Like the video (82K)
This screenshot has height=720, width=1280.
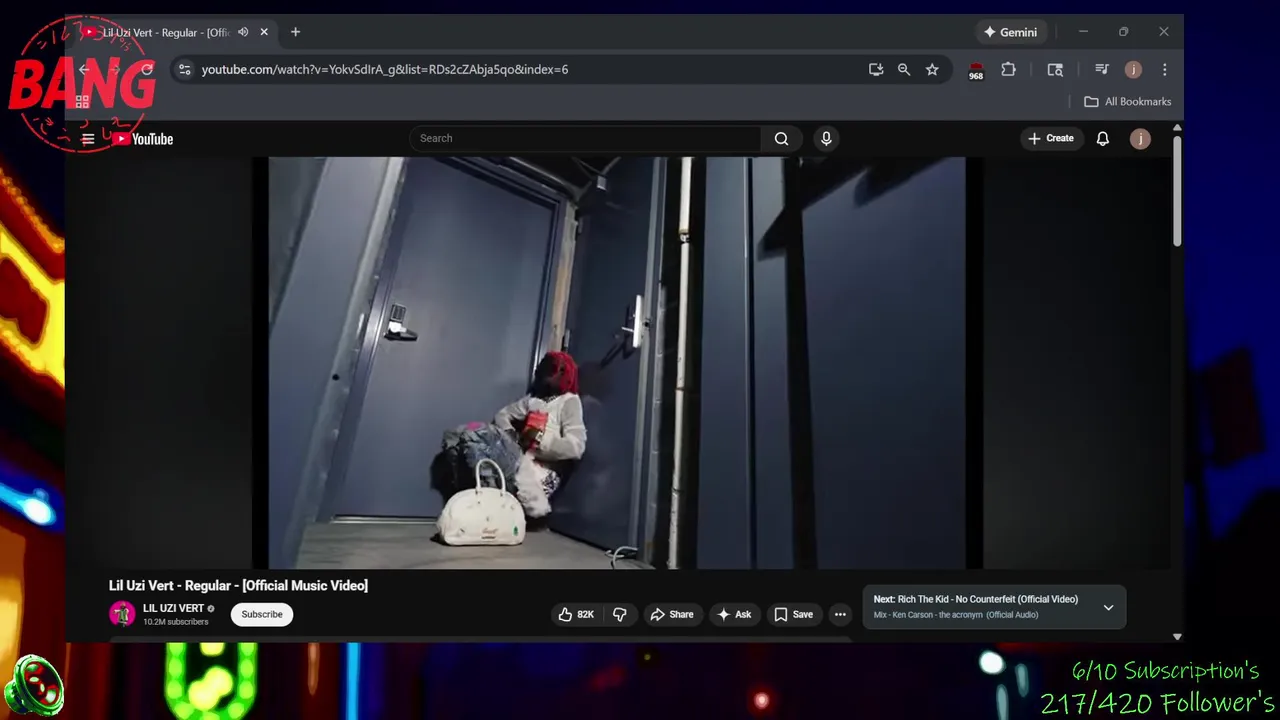(x=576, y=614)
